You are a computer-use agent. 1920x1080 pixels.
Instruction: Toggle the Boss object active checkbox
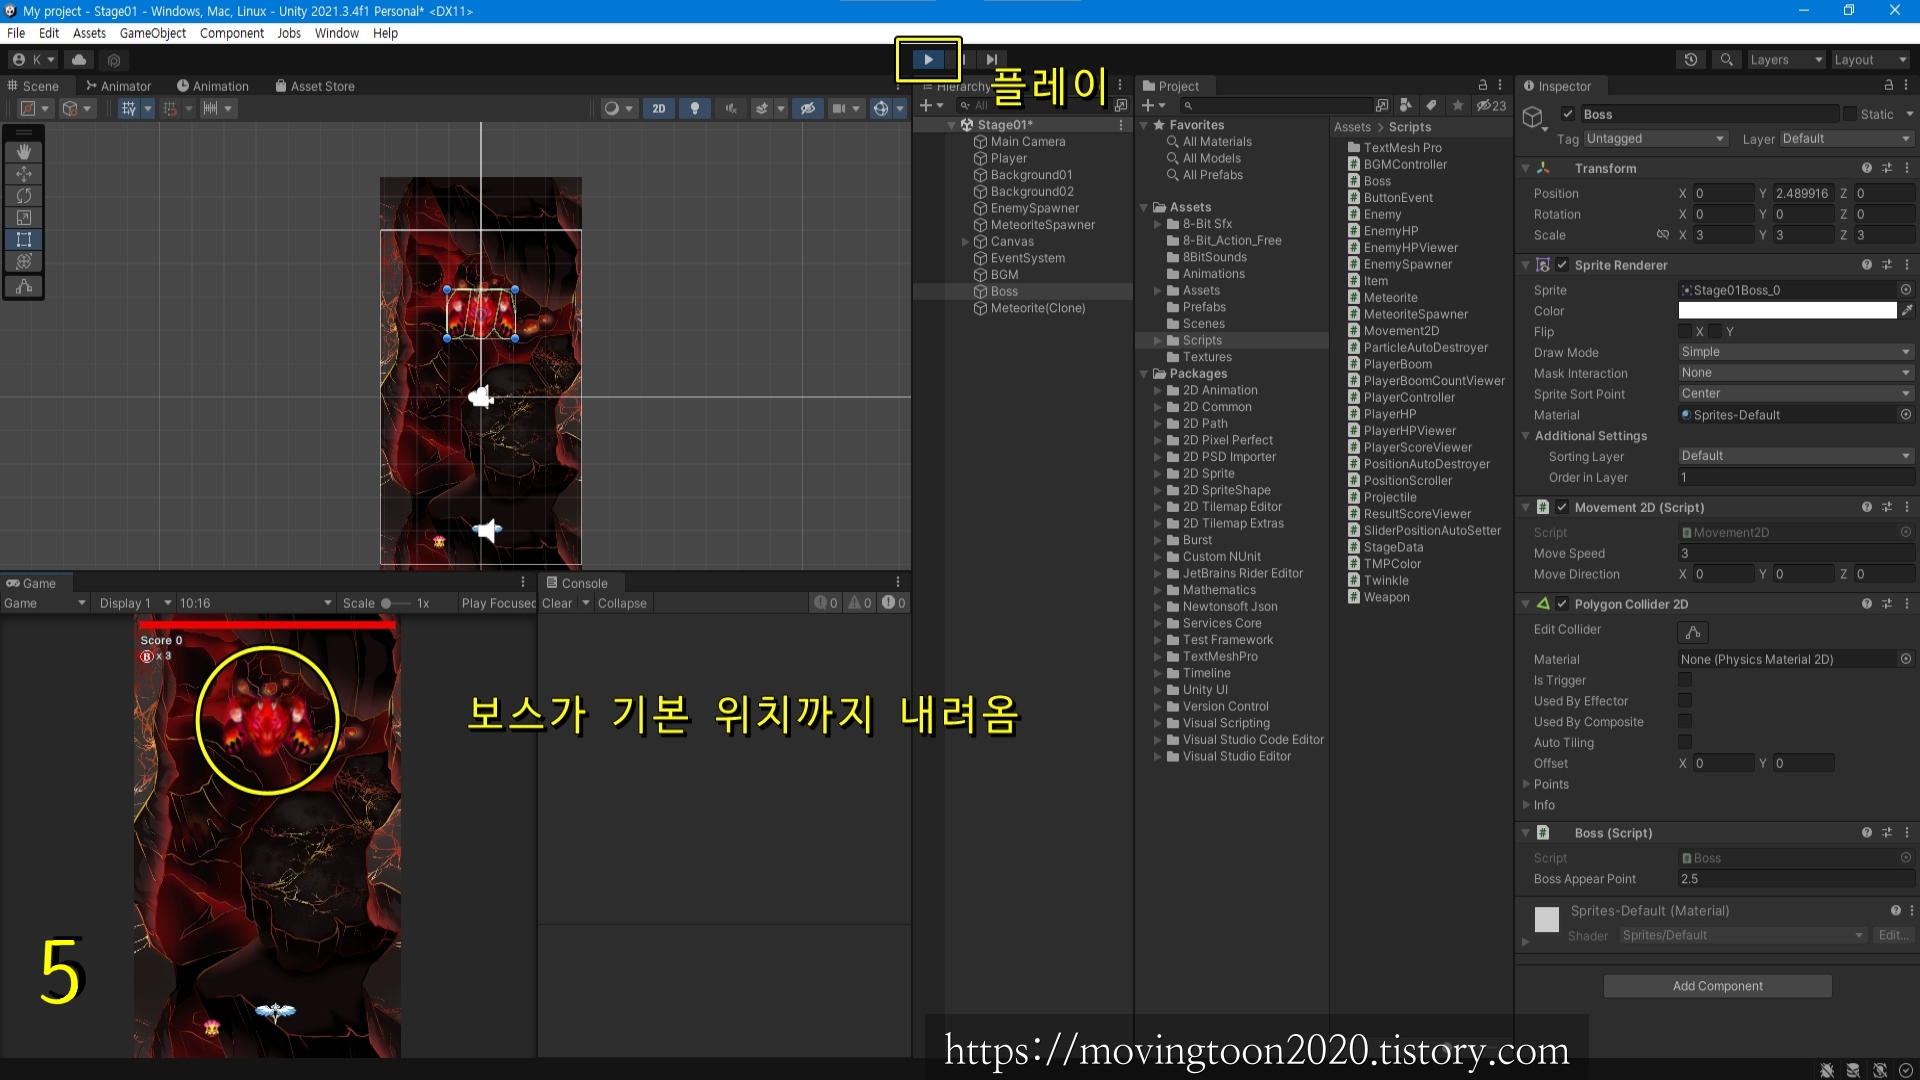point(1568,114)
